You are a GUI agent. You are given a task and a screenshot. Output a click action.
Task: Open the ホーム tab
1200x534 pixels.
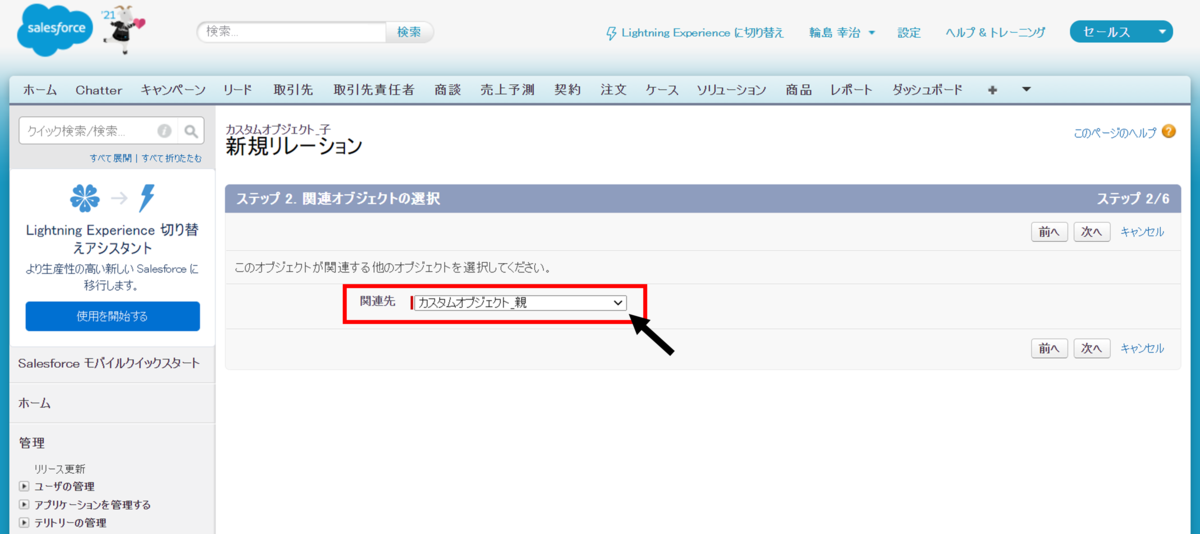(x=40, y=90)
